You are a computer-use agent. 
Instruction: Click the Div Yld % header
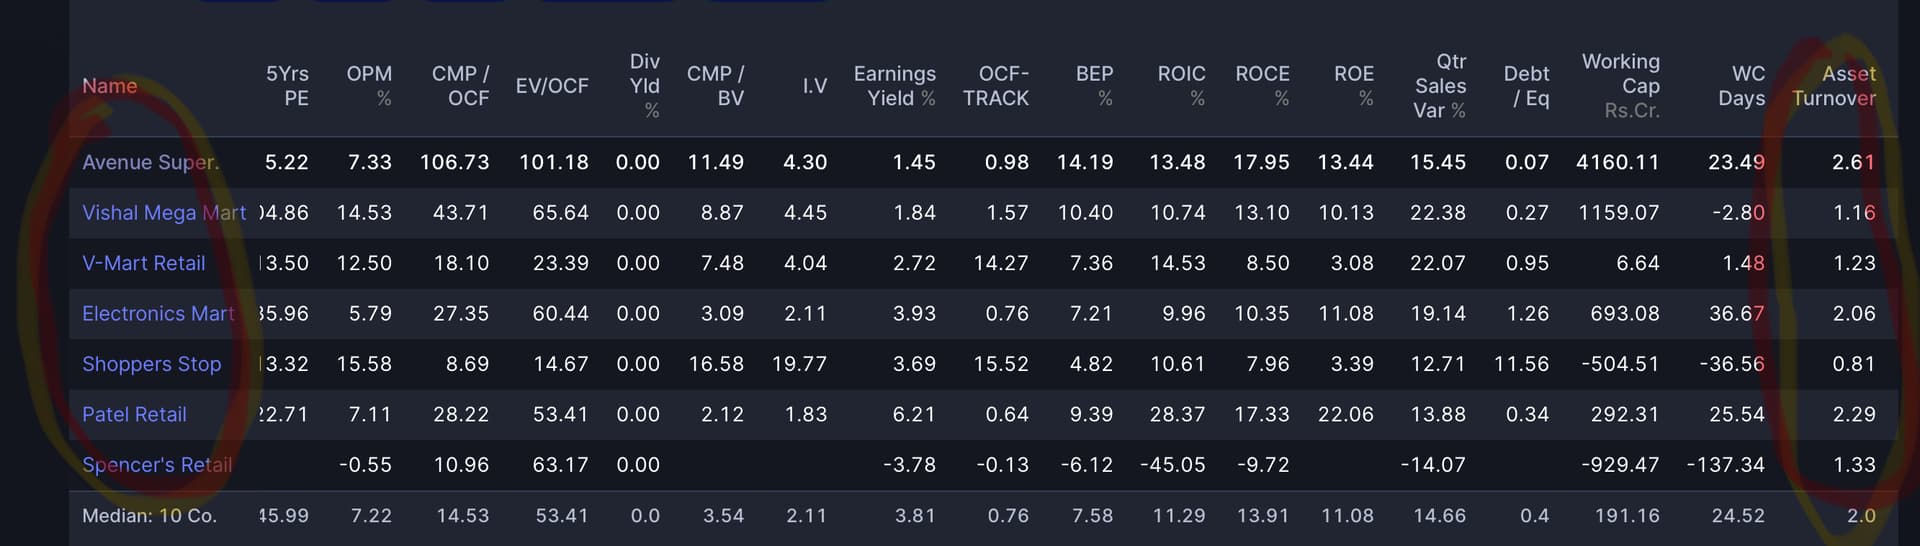click(x=645, y=86)
